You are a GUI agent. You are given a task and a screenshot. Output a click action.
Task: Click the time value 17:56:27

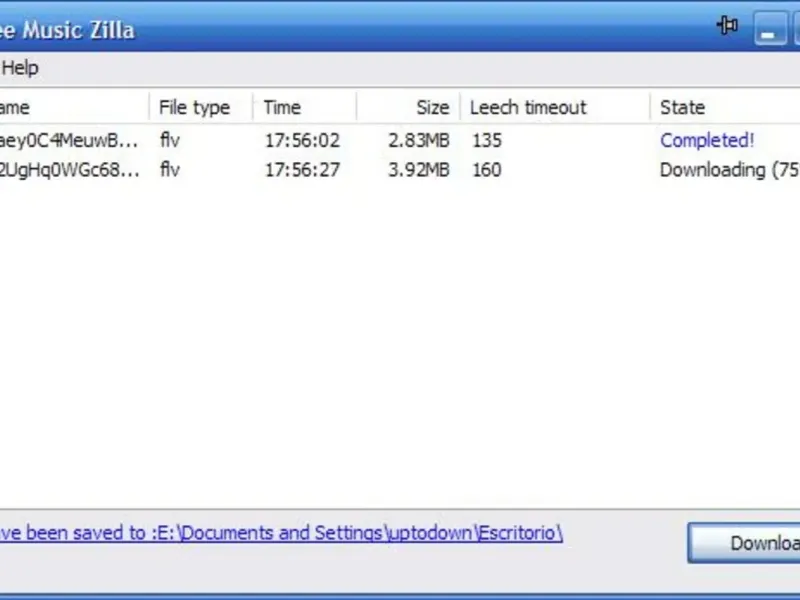tap(302, 170)
